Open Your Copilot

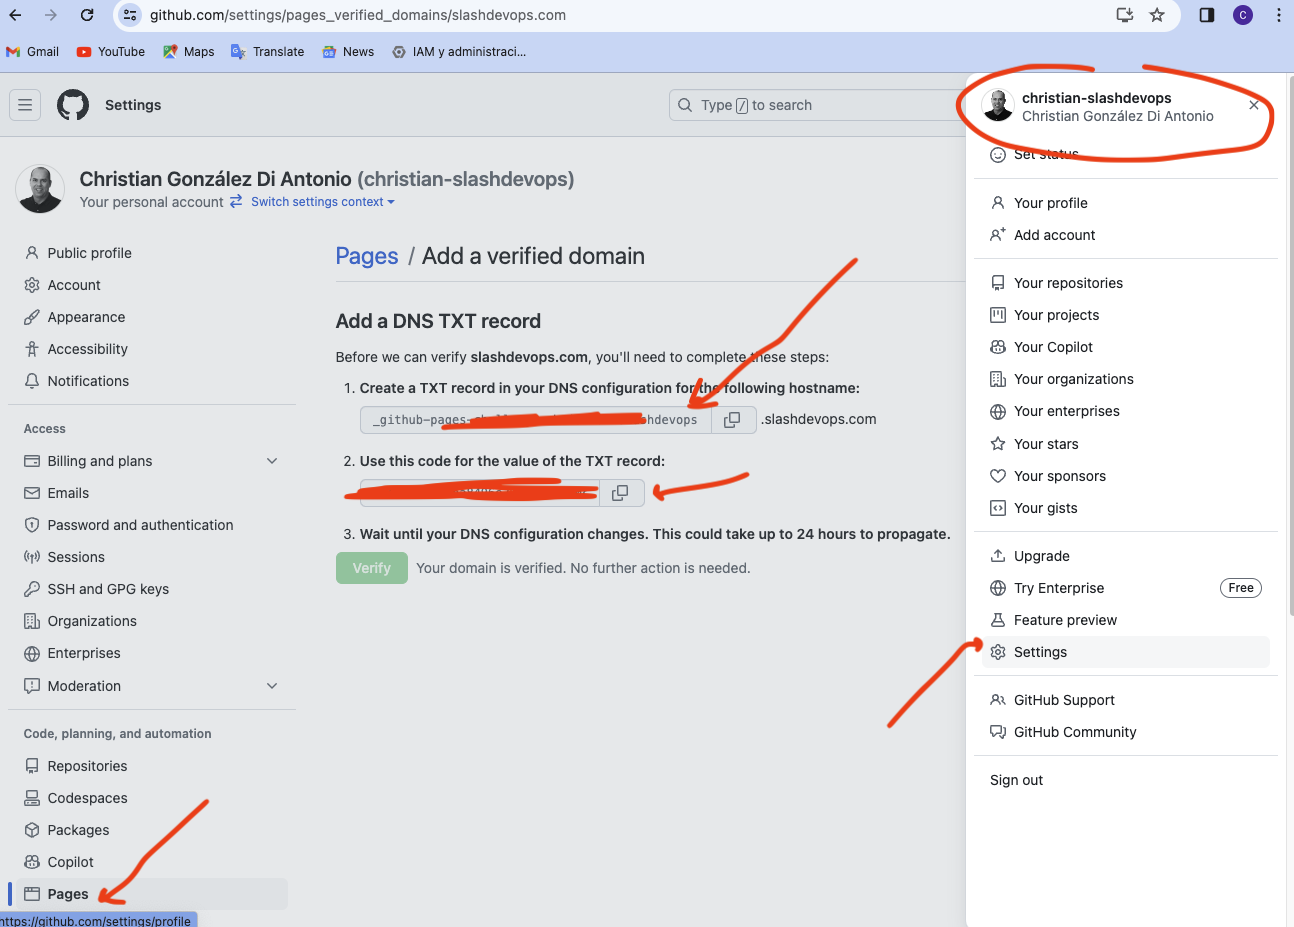point(1126,347)
